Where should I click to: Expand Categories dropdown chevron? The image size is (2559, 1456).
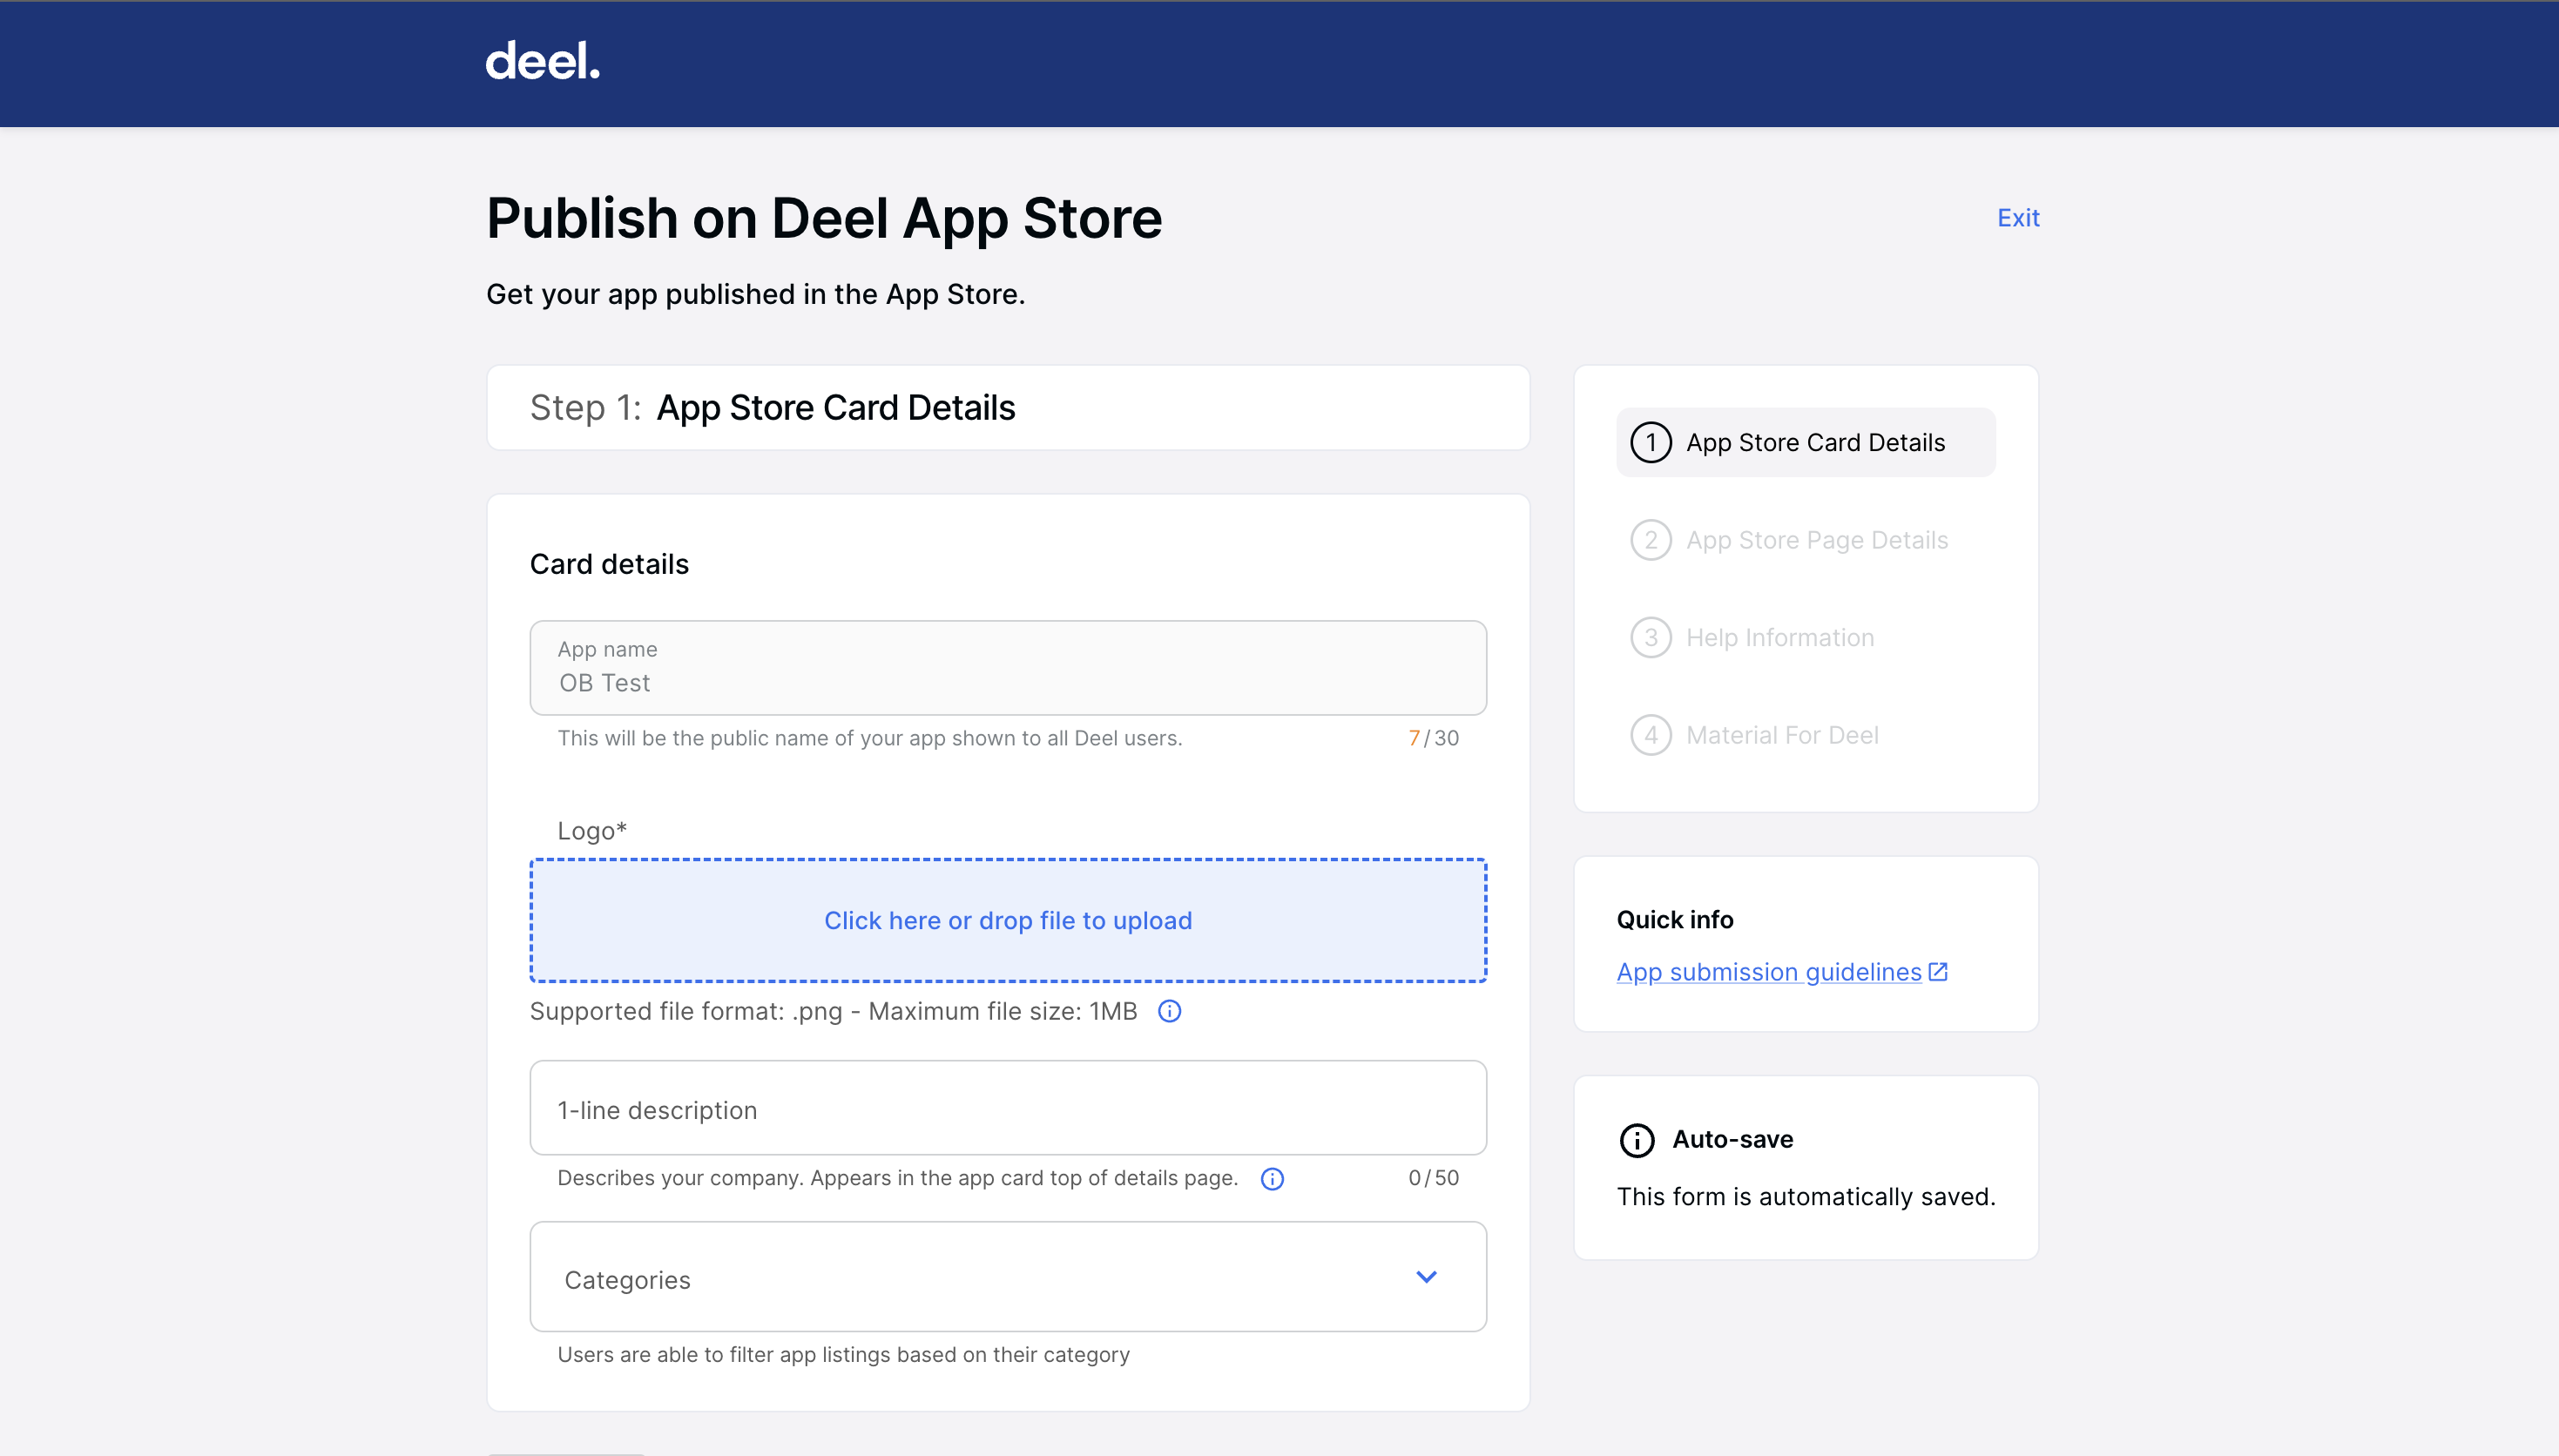click(x=1427, y=1277)
